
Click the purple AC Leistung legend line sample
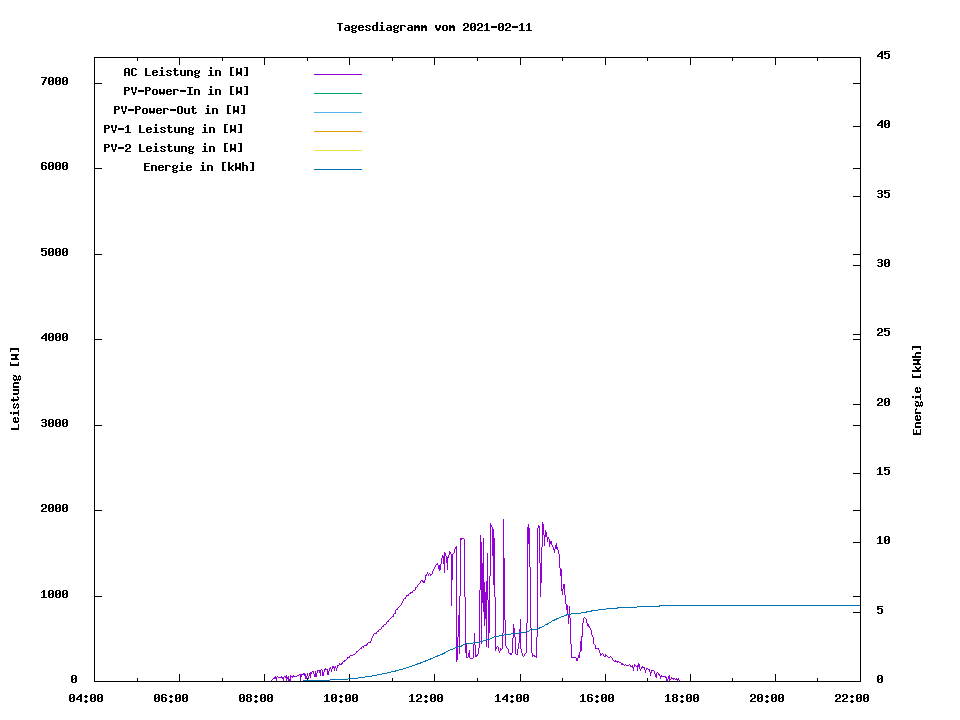337,74
